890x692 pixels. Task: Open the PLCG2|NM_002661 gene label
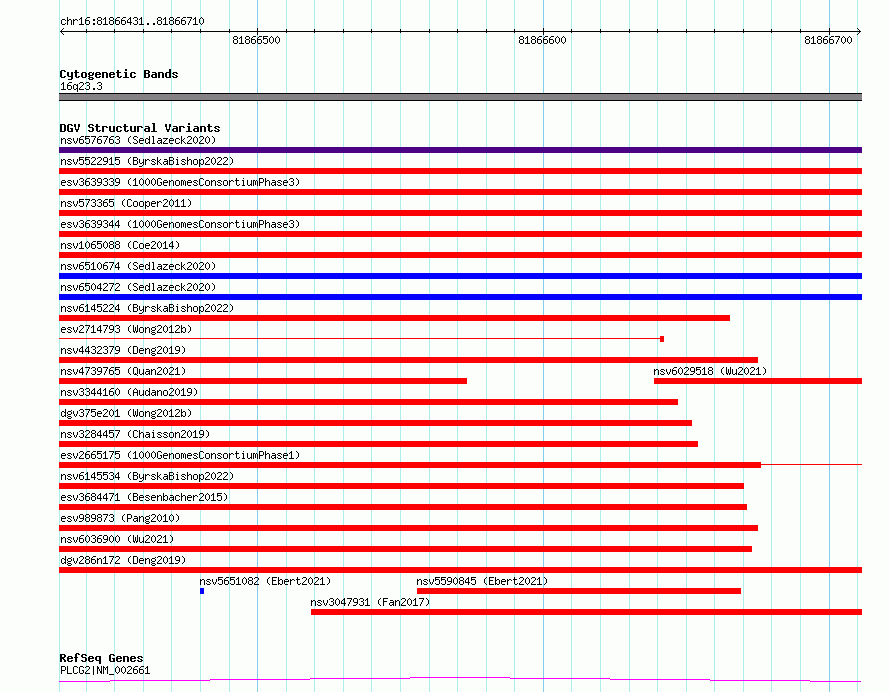pyautogui.click(x=105, y=670)
